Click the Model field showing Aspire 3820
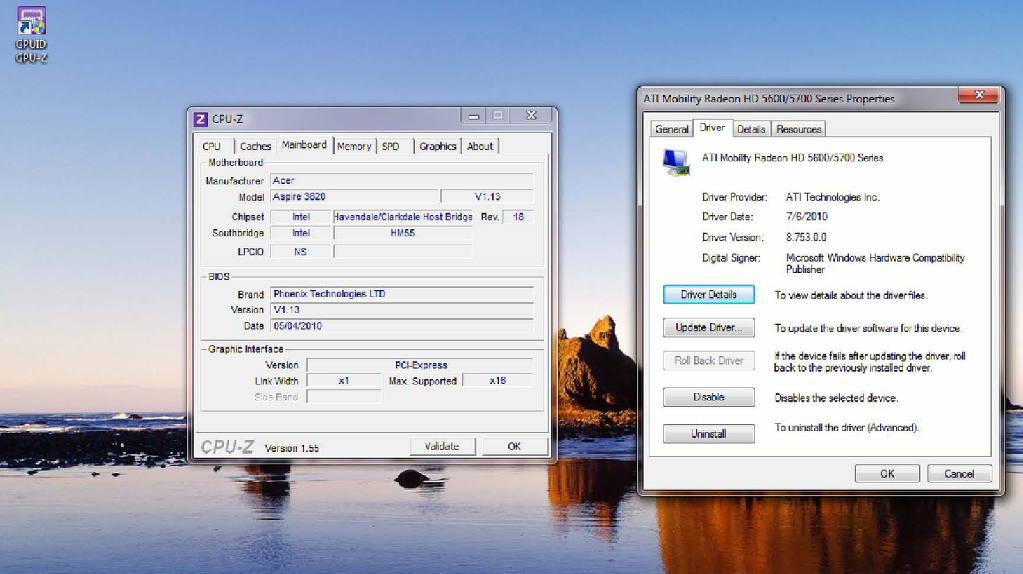The image size is (1023, 574). (354, 197)
